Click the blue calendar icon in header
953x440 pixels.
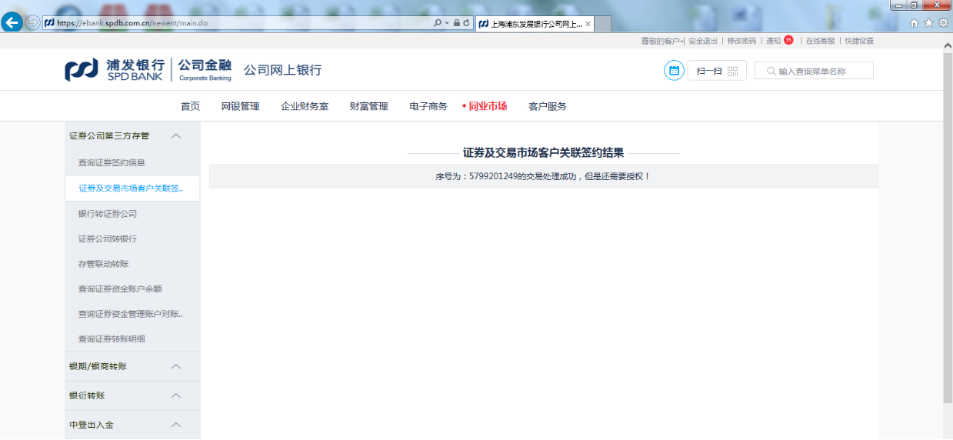pos(674,71)
